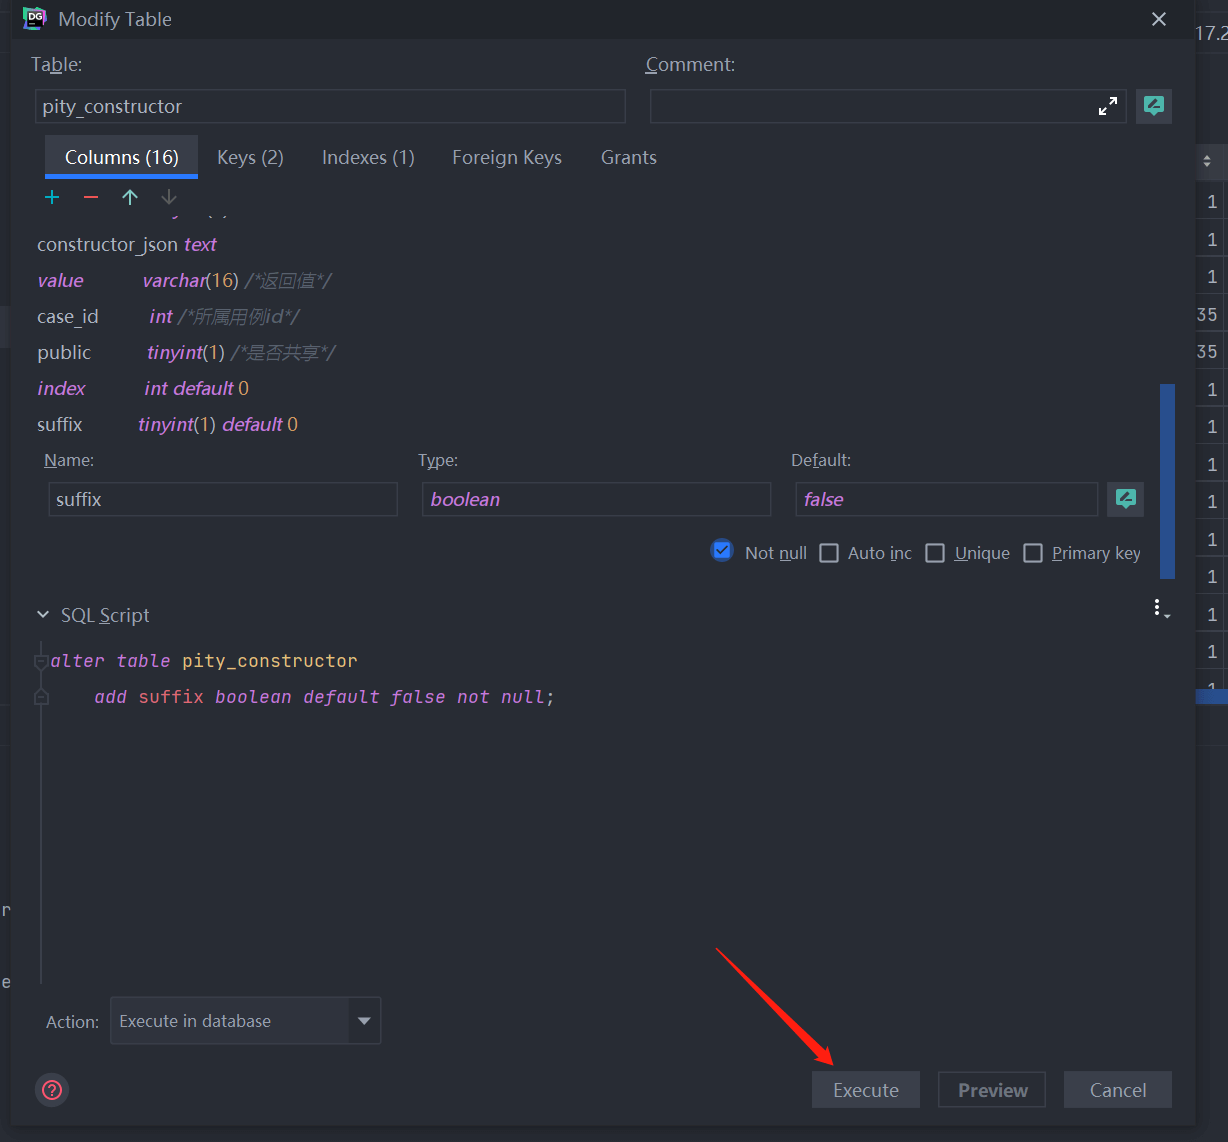Click the Default field containing false
This screenshot has width=1228, height=1142.
pyautogui.click(x=946, y=499)
